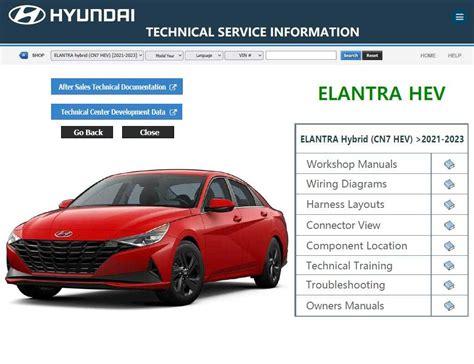Image resolution: width=474 pixels, height=364 pixels.
Task: Open After Sales Technical Documentation
Action: click(117, 87)
